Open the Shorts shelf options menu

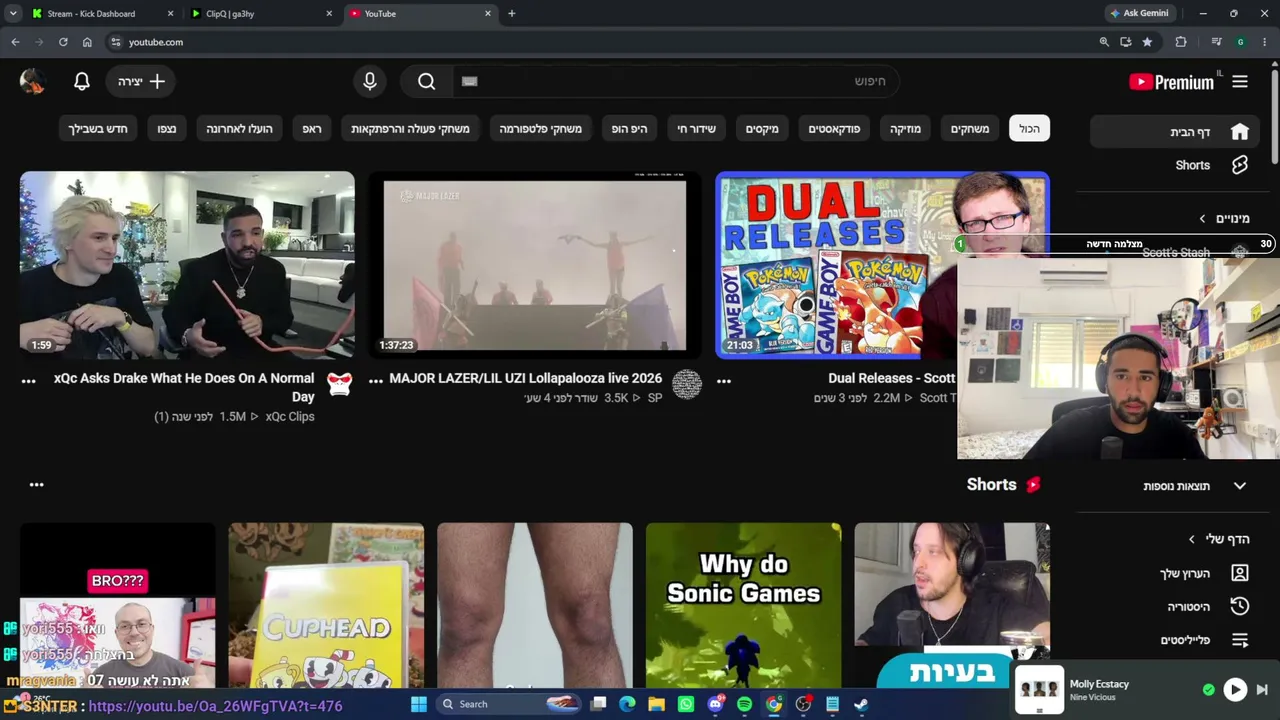[37, 485]
